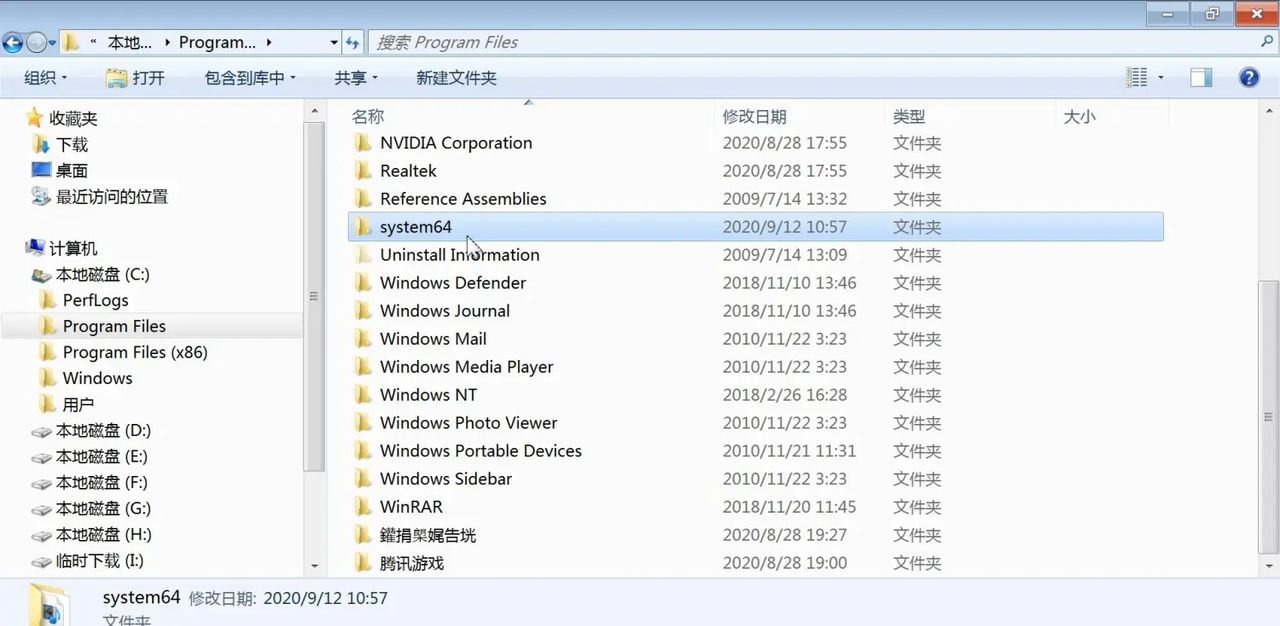Select 临时下载 (I:) drive
Viewport: 1280px width, 626px height.
(x=88, y=560)
